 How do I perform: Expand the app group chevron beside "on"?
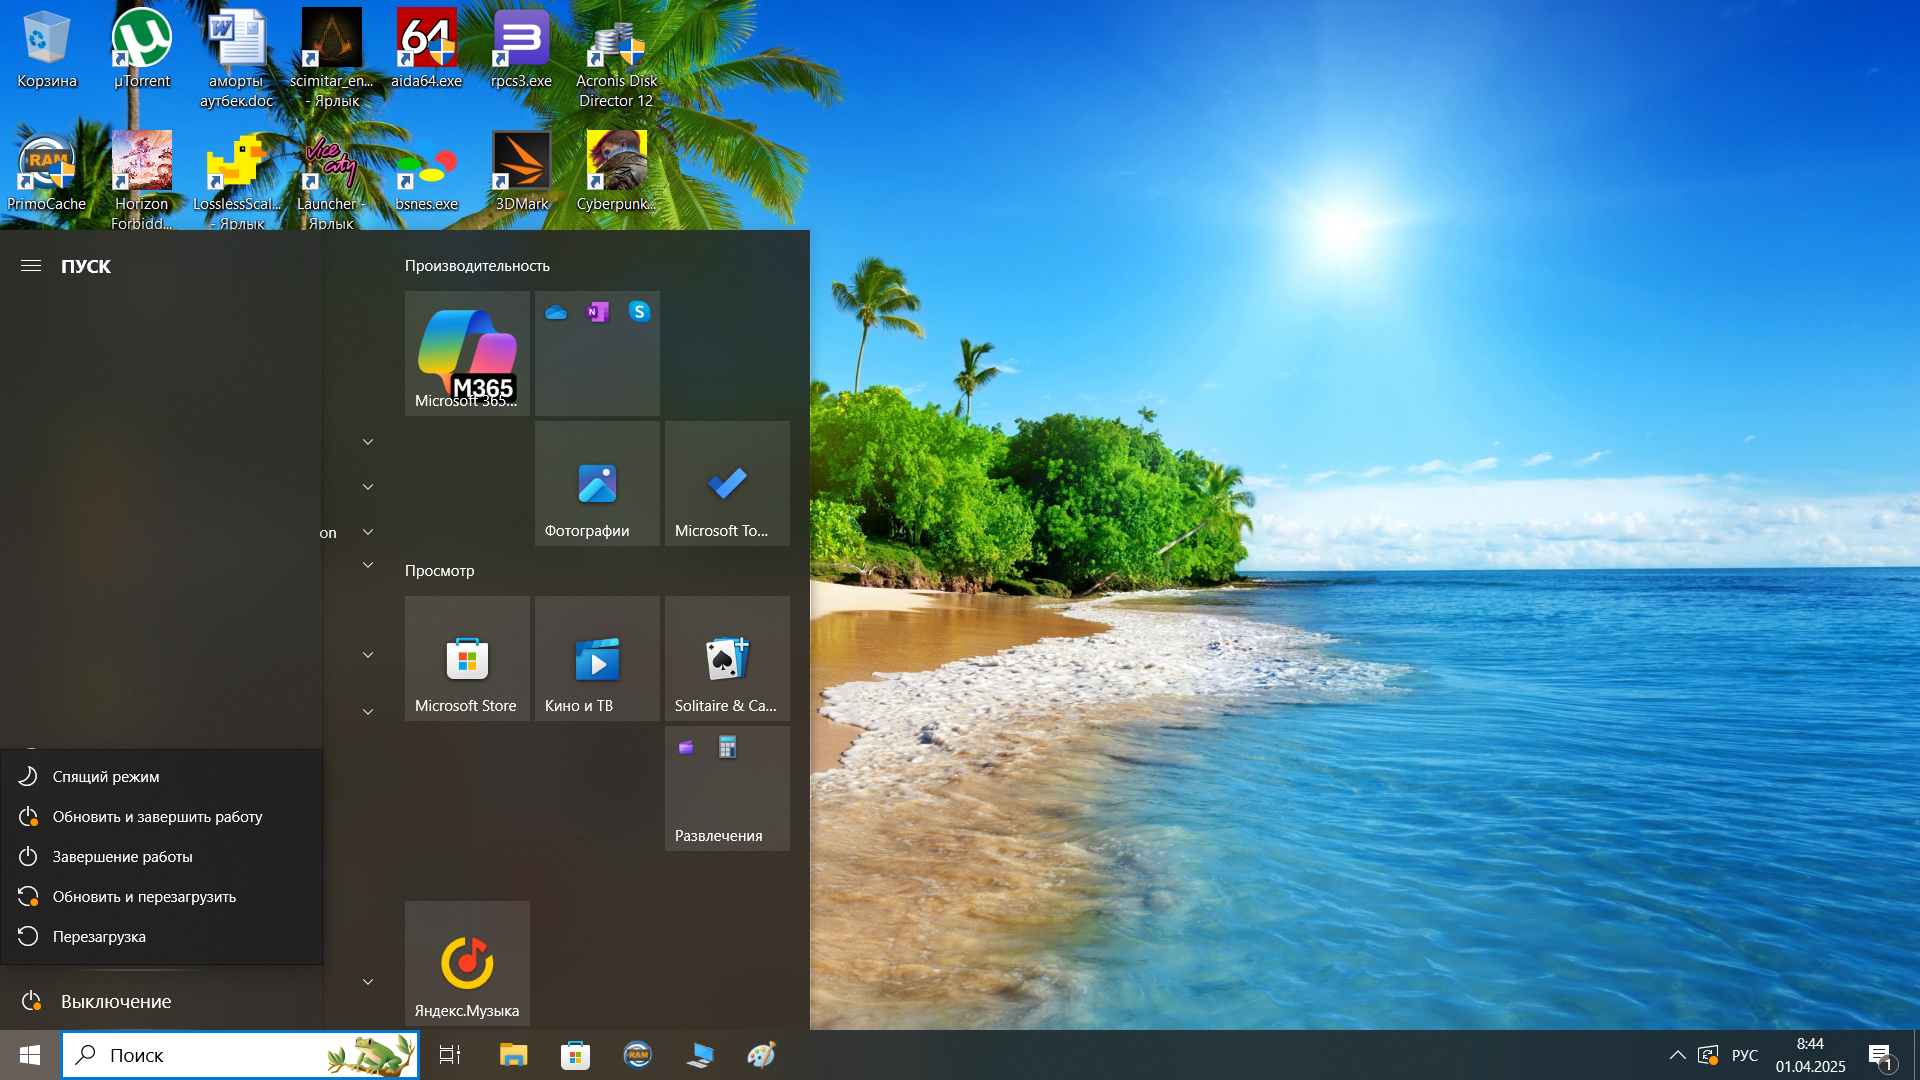click(368, 532)
